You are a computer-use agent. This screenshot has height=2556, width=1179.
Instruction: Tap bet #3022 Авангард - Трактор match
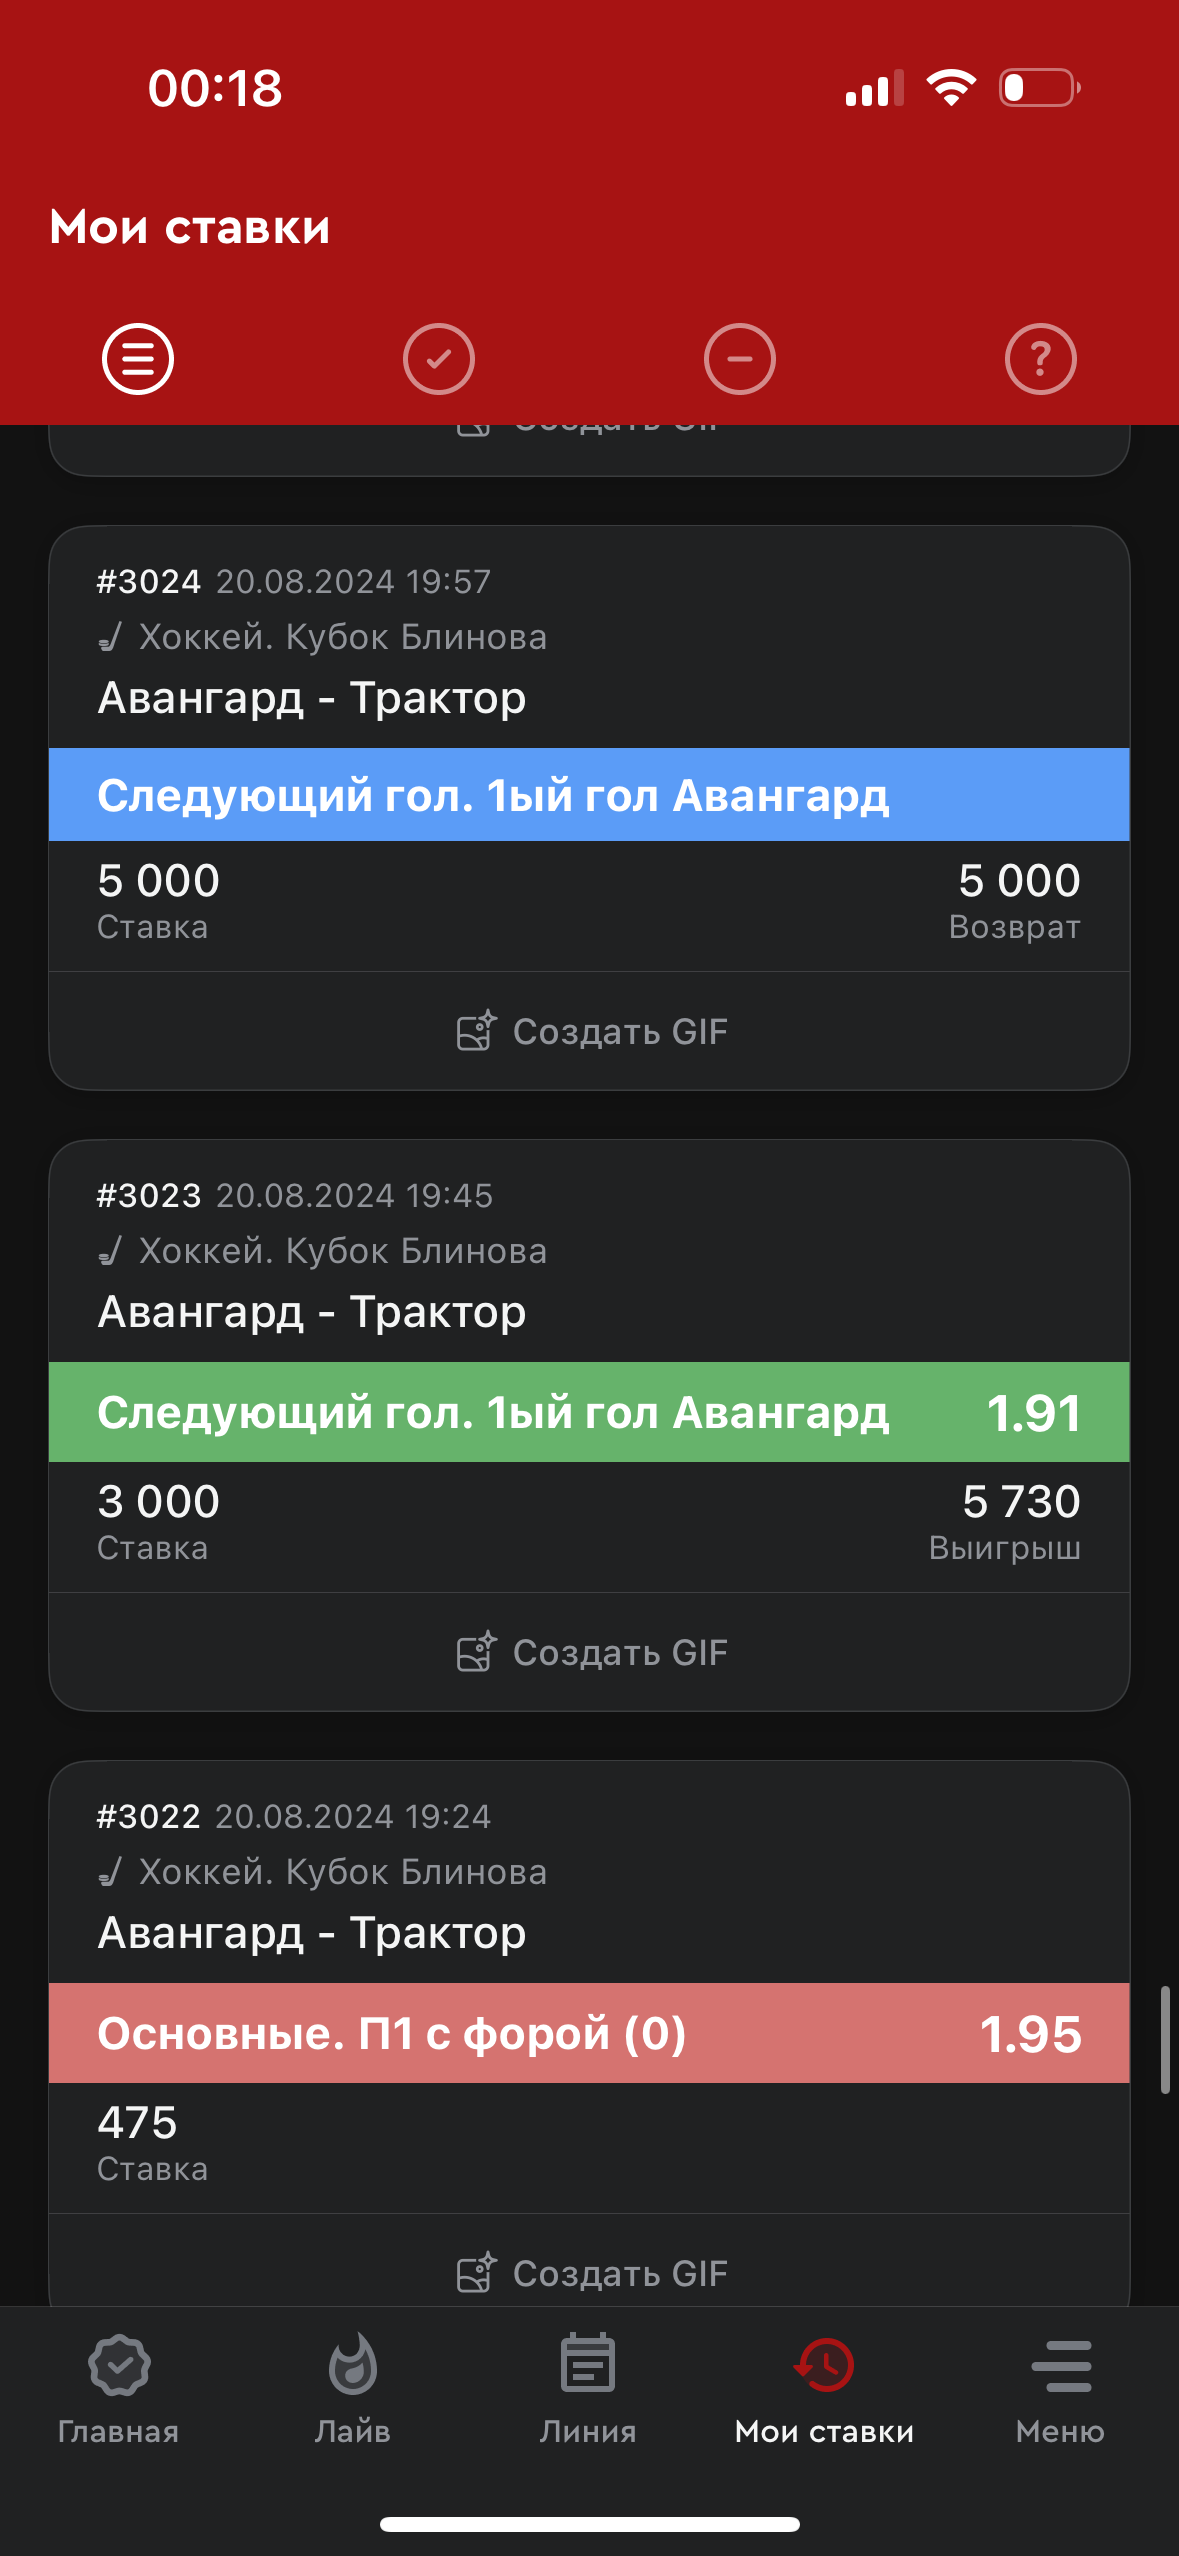[x=312, y=1933]
